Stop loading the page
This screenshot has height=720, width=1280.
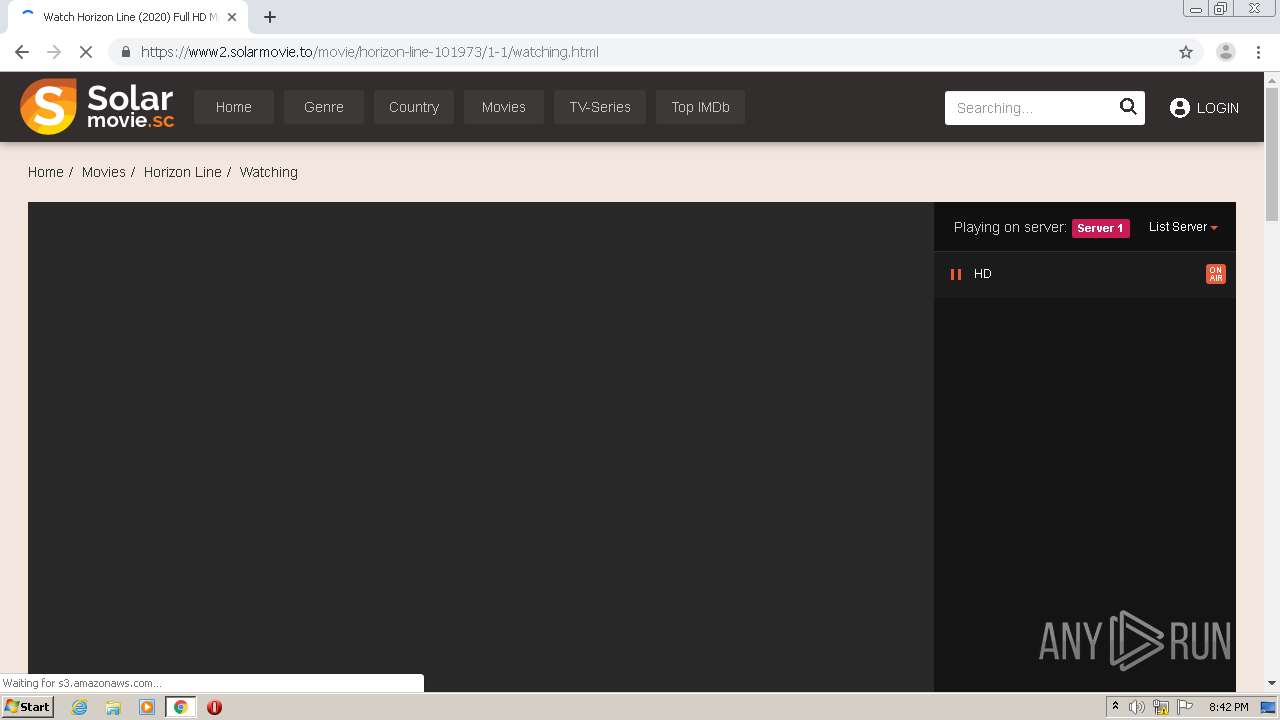click(86, 52)
